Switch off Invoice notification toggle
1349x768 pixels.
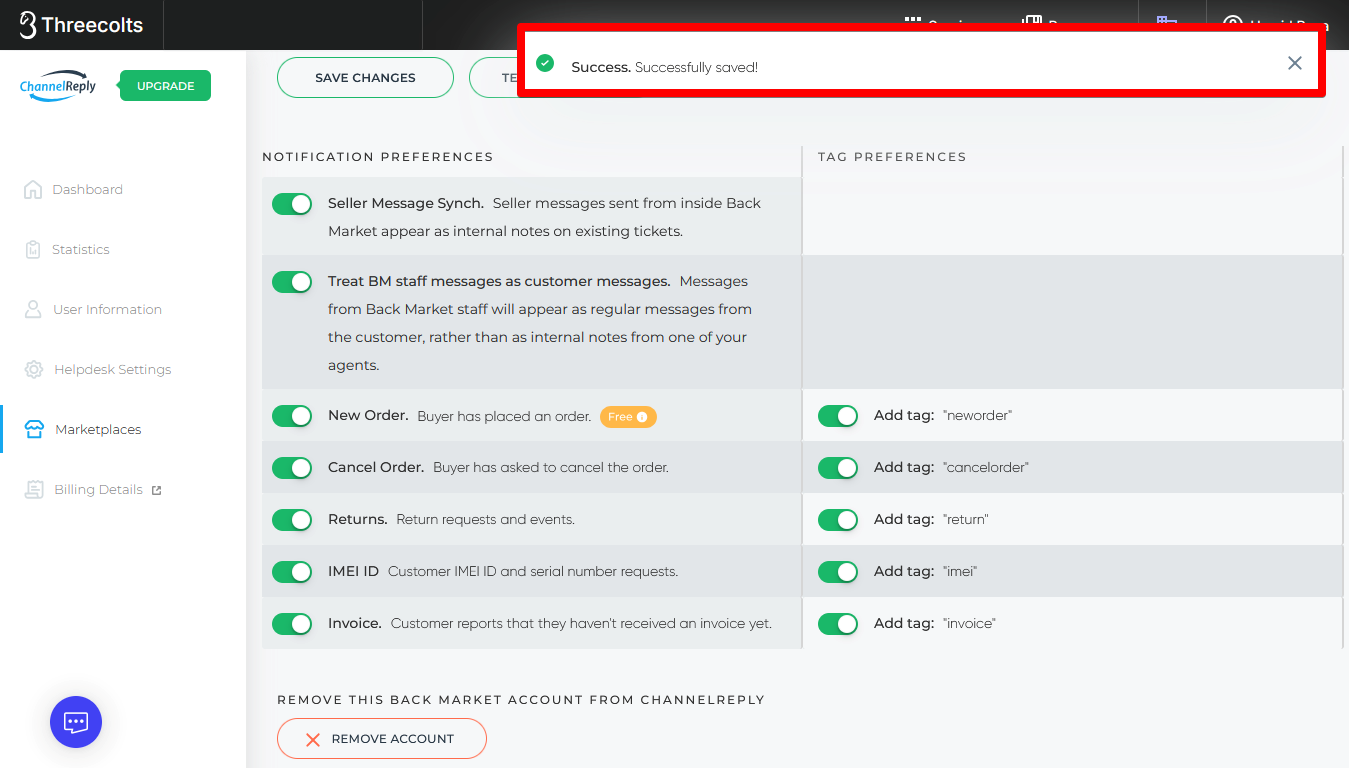click(292, 624)
